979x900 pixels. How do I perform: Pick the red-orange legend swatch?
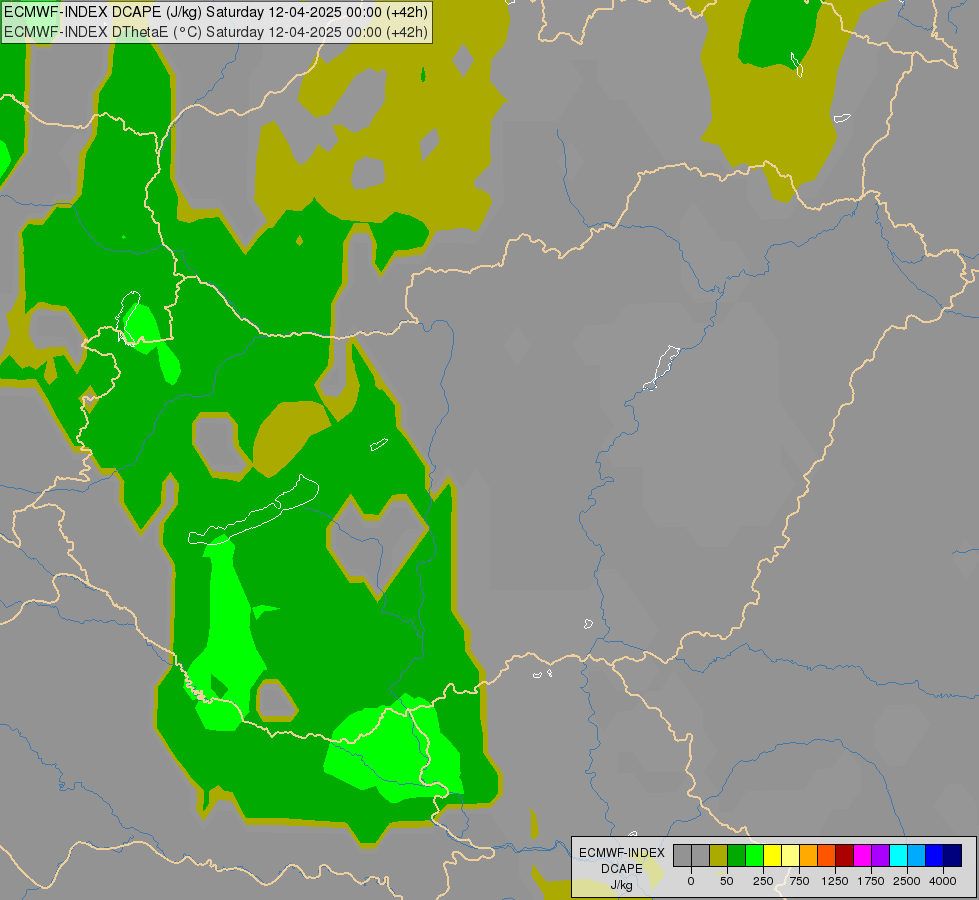[x=827, y=856]
